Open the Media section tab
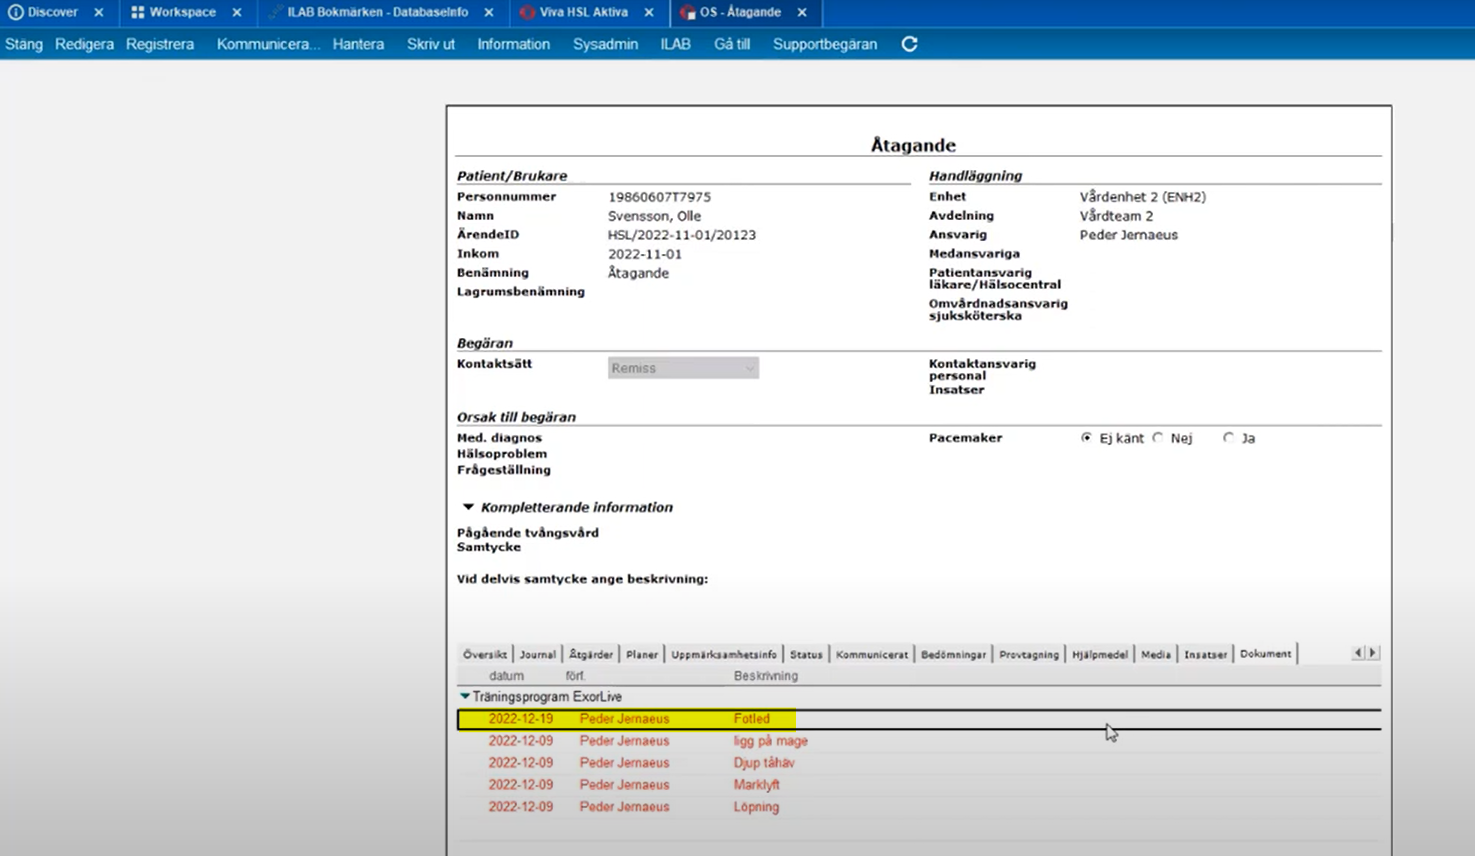This screenshot has height=856, width=1475. 1156,654
